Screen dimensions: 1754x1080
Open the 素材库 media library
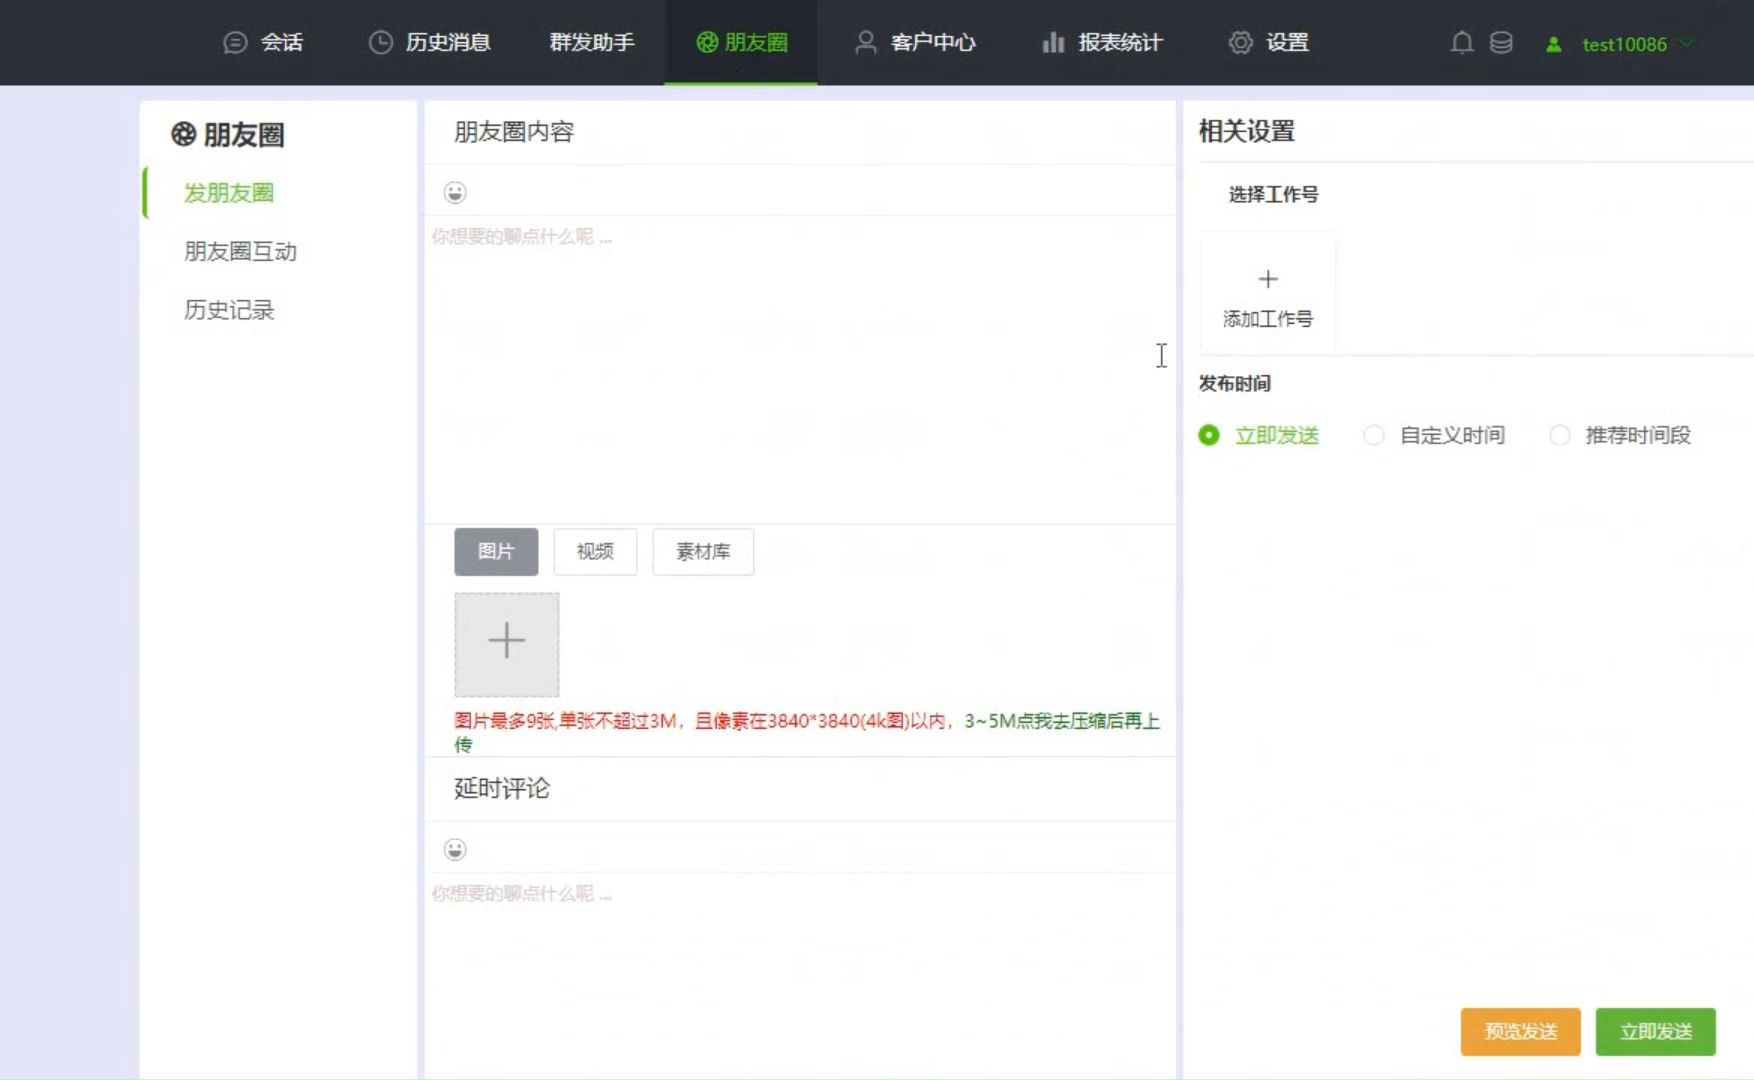(x=703, y=551)
